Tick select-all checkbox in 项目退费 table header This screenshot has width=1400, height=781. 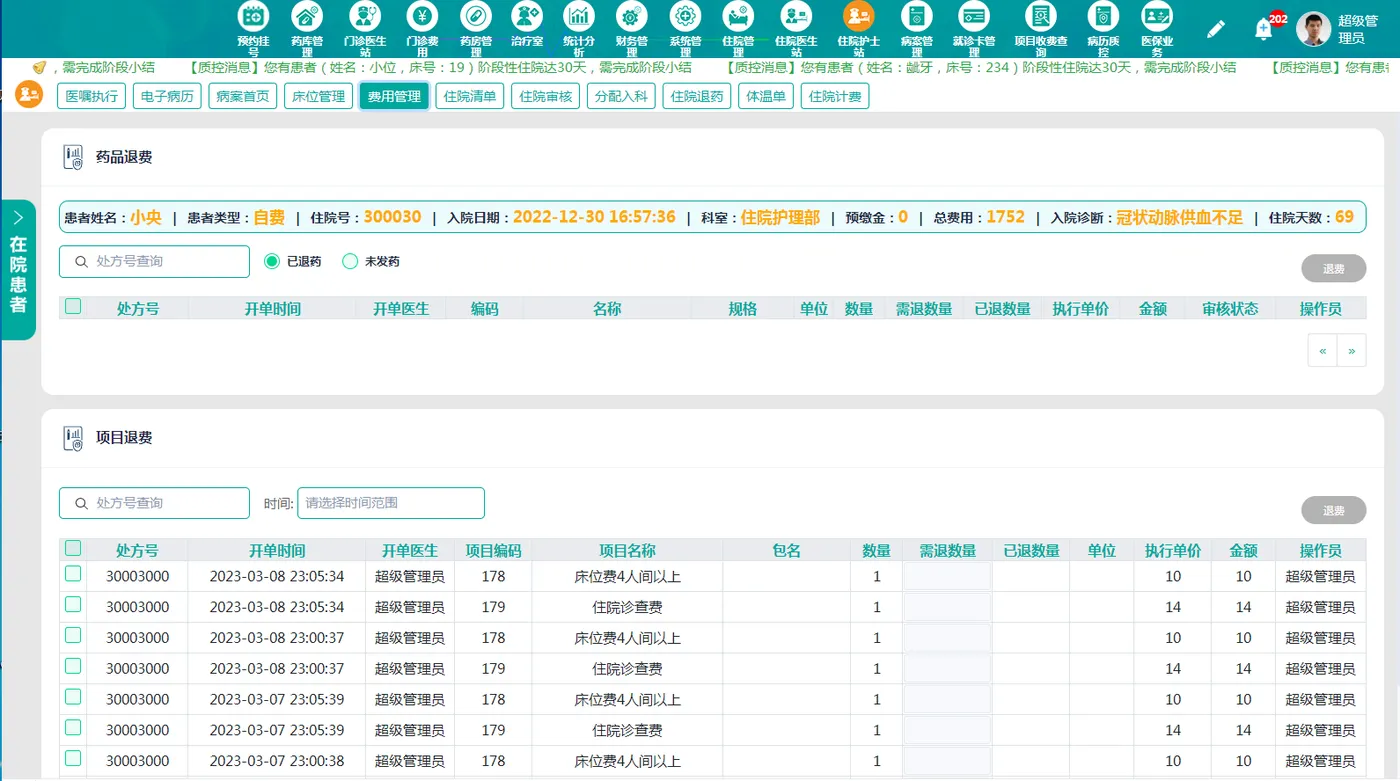point(73,548)
